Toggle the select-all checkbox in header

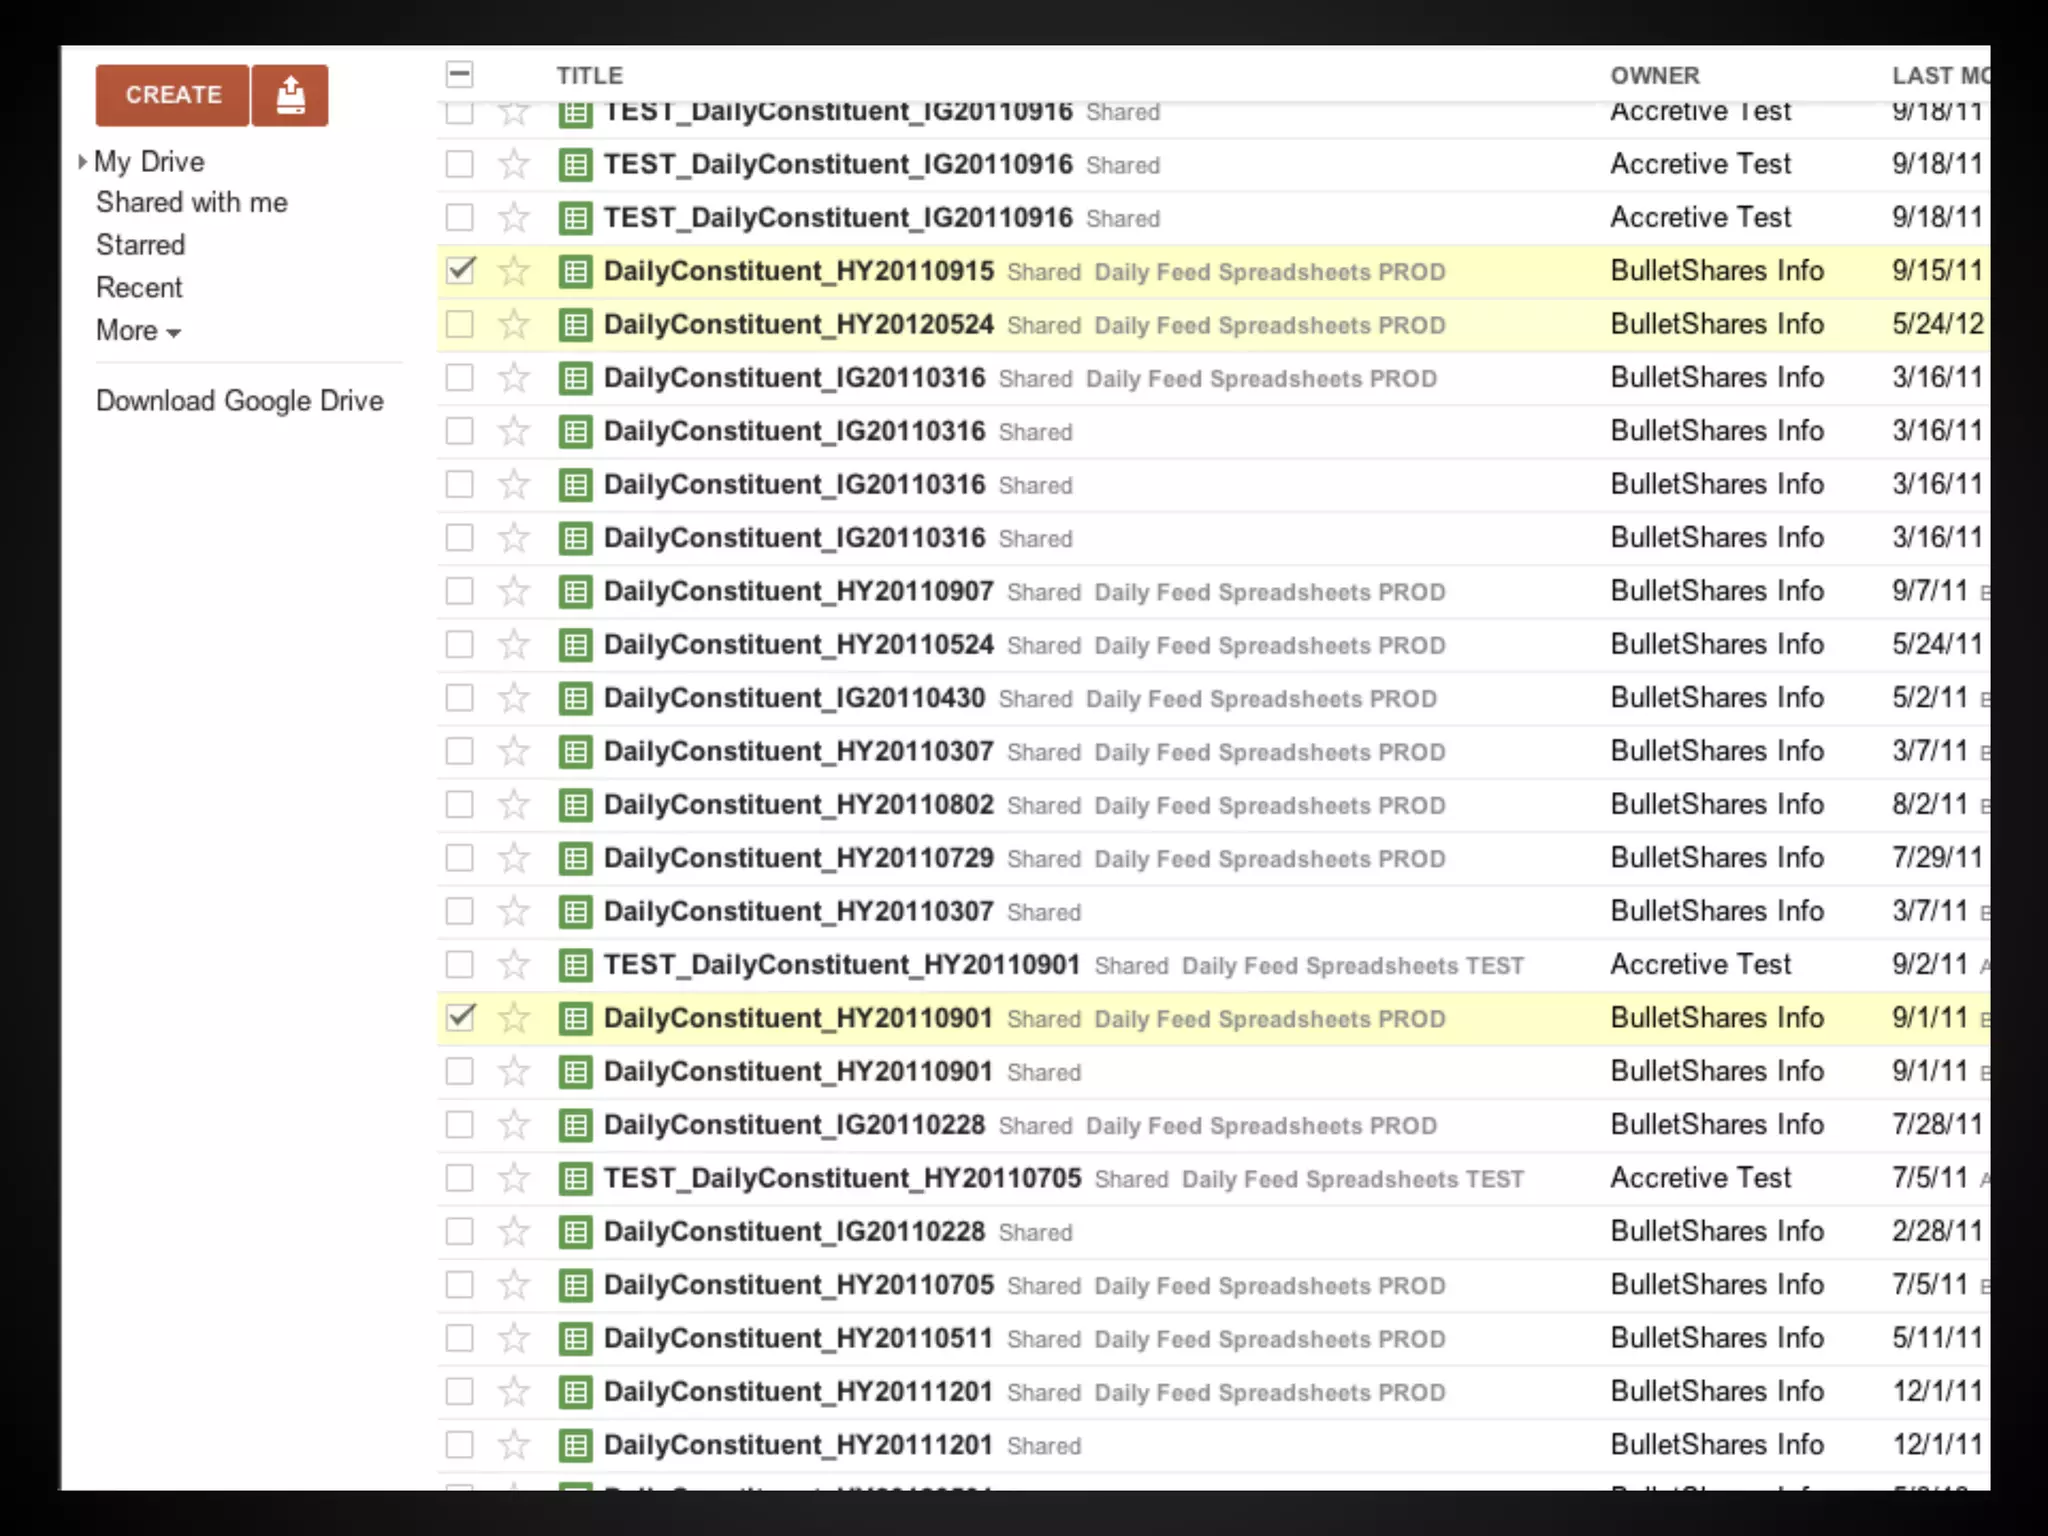point(460,75)
